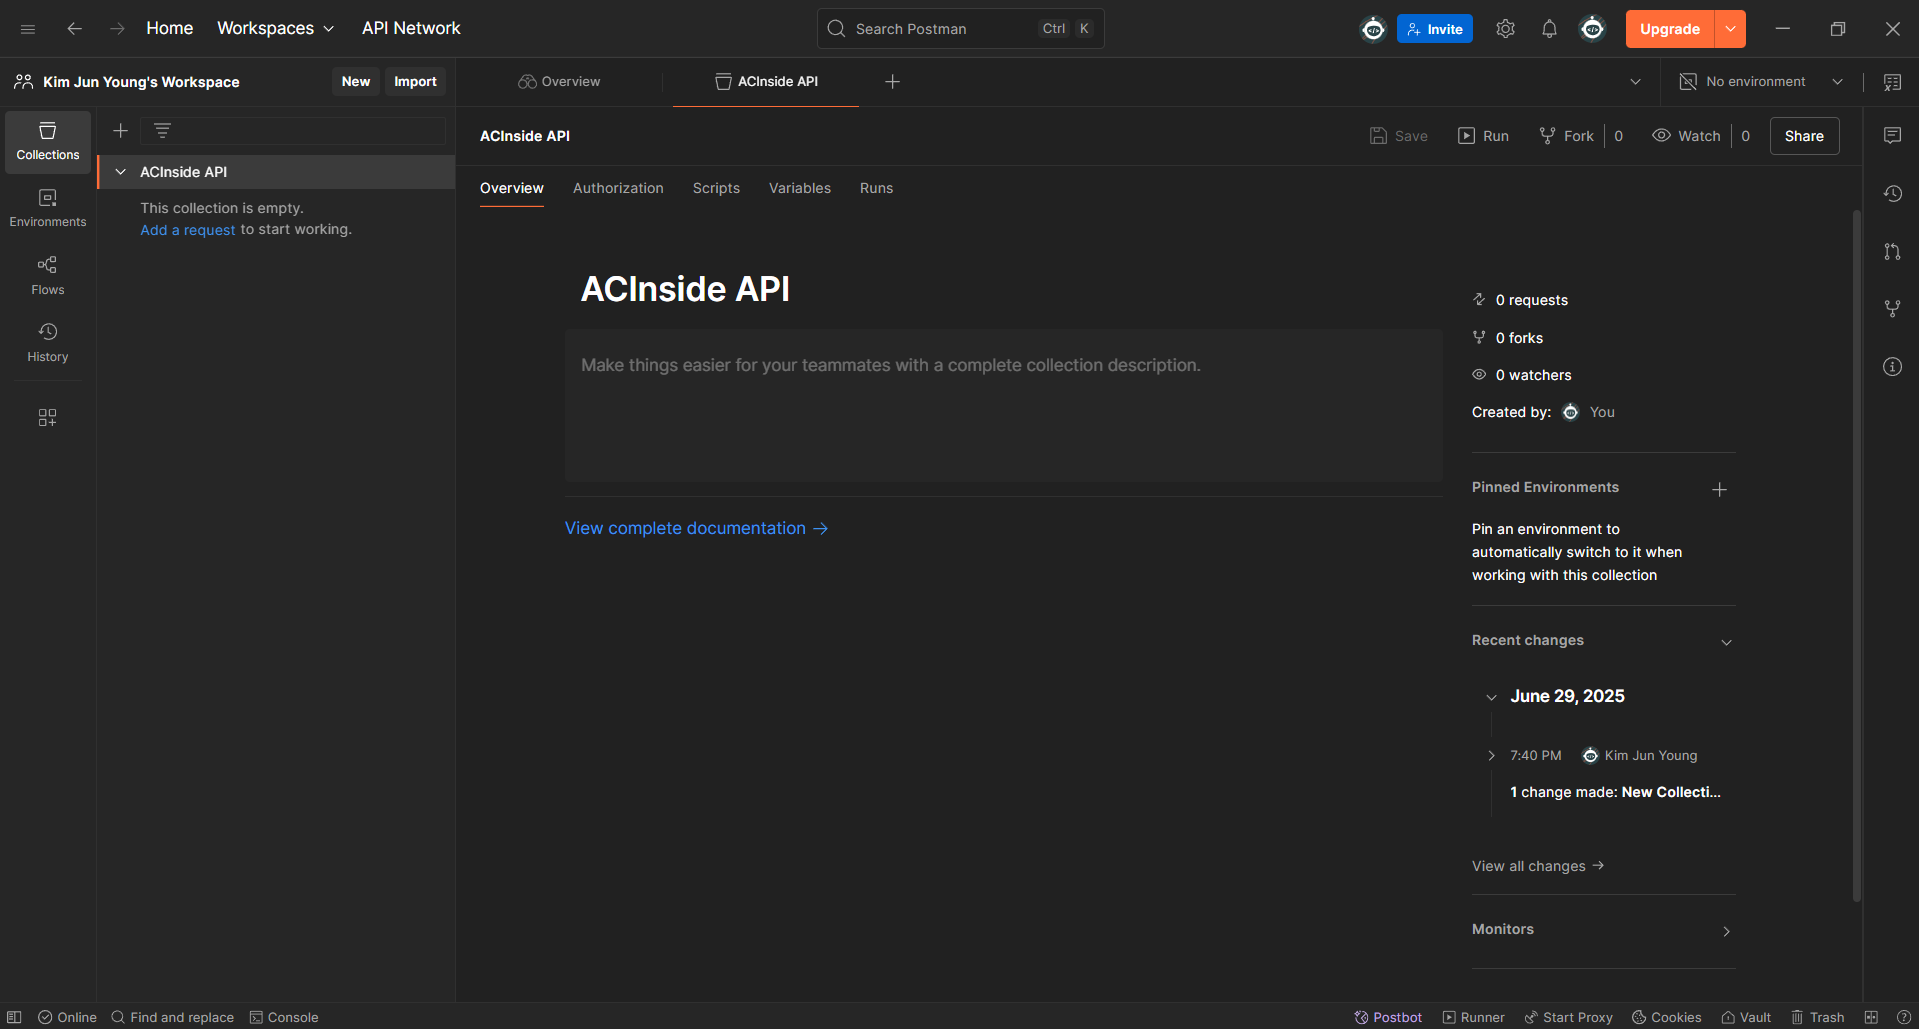Go back with the left arrow
Image resolution: width=1919 pixels, height=1029 pixels.
74,29
